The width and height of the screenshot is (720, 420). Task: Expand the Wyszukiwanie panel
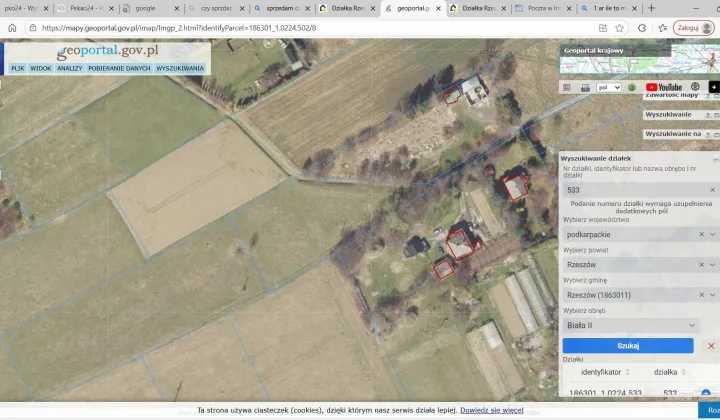(717, 115)
